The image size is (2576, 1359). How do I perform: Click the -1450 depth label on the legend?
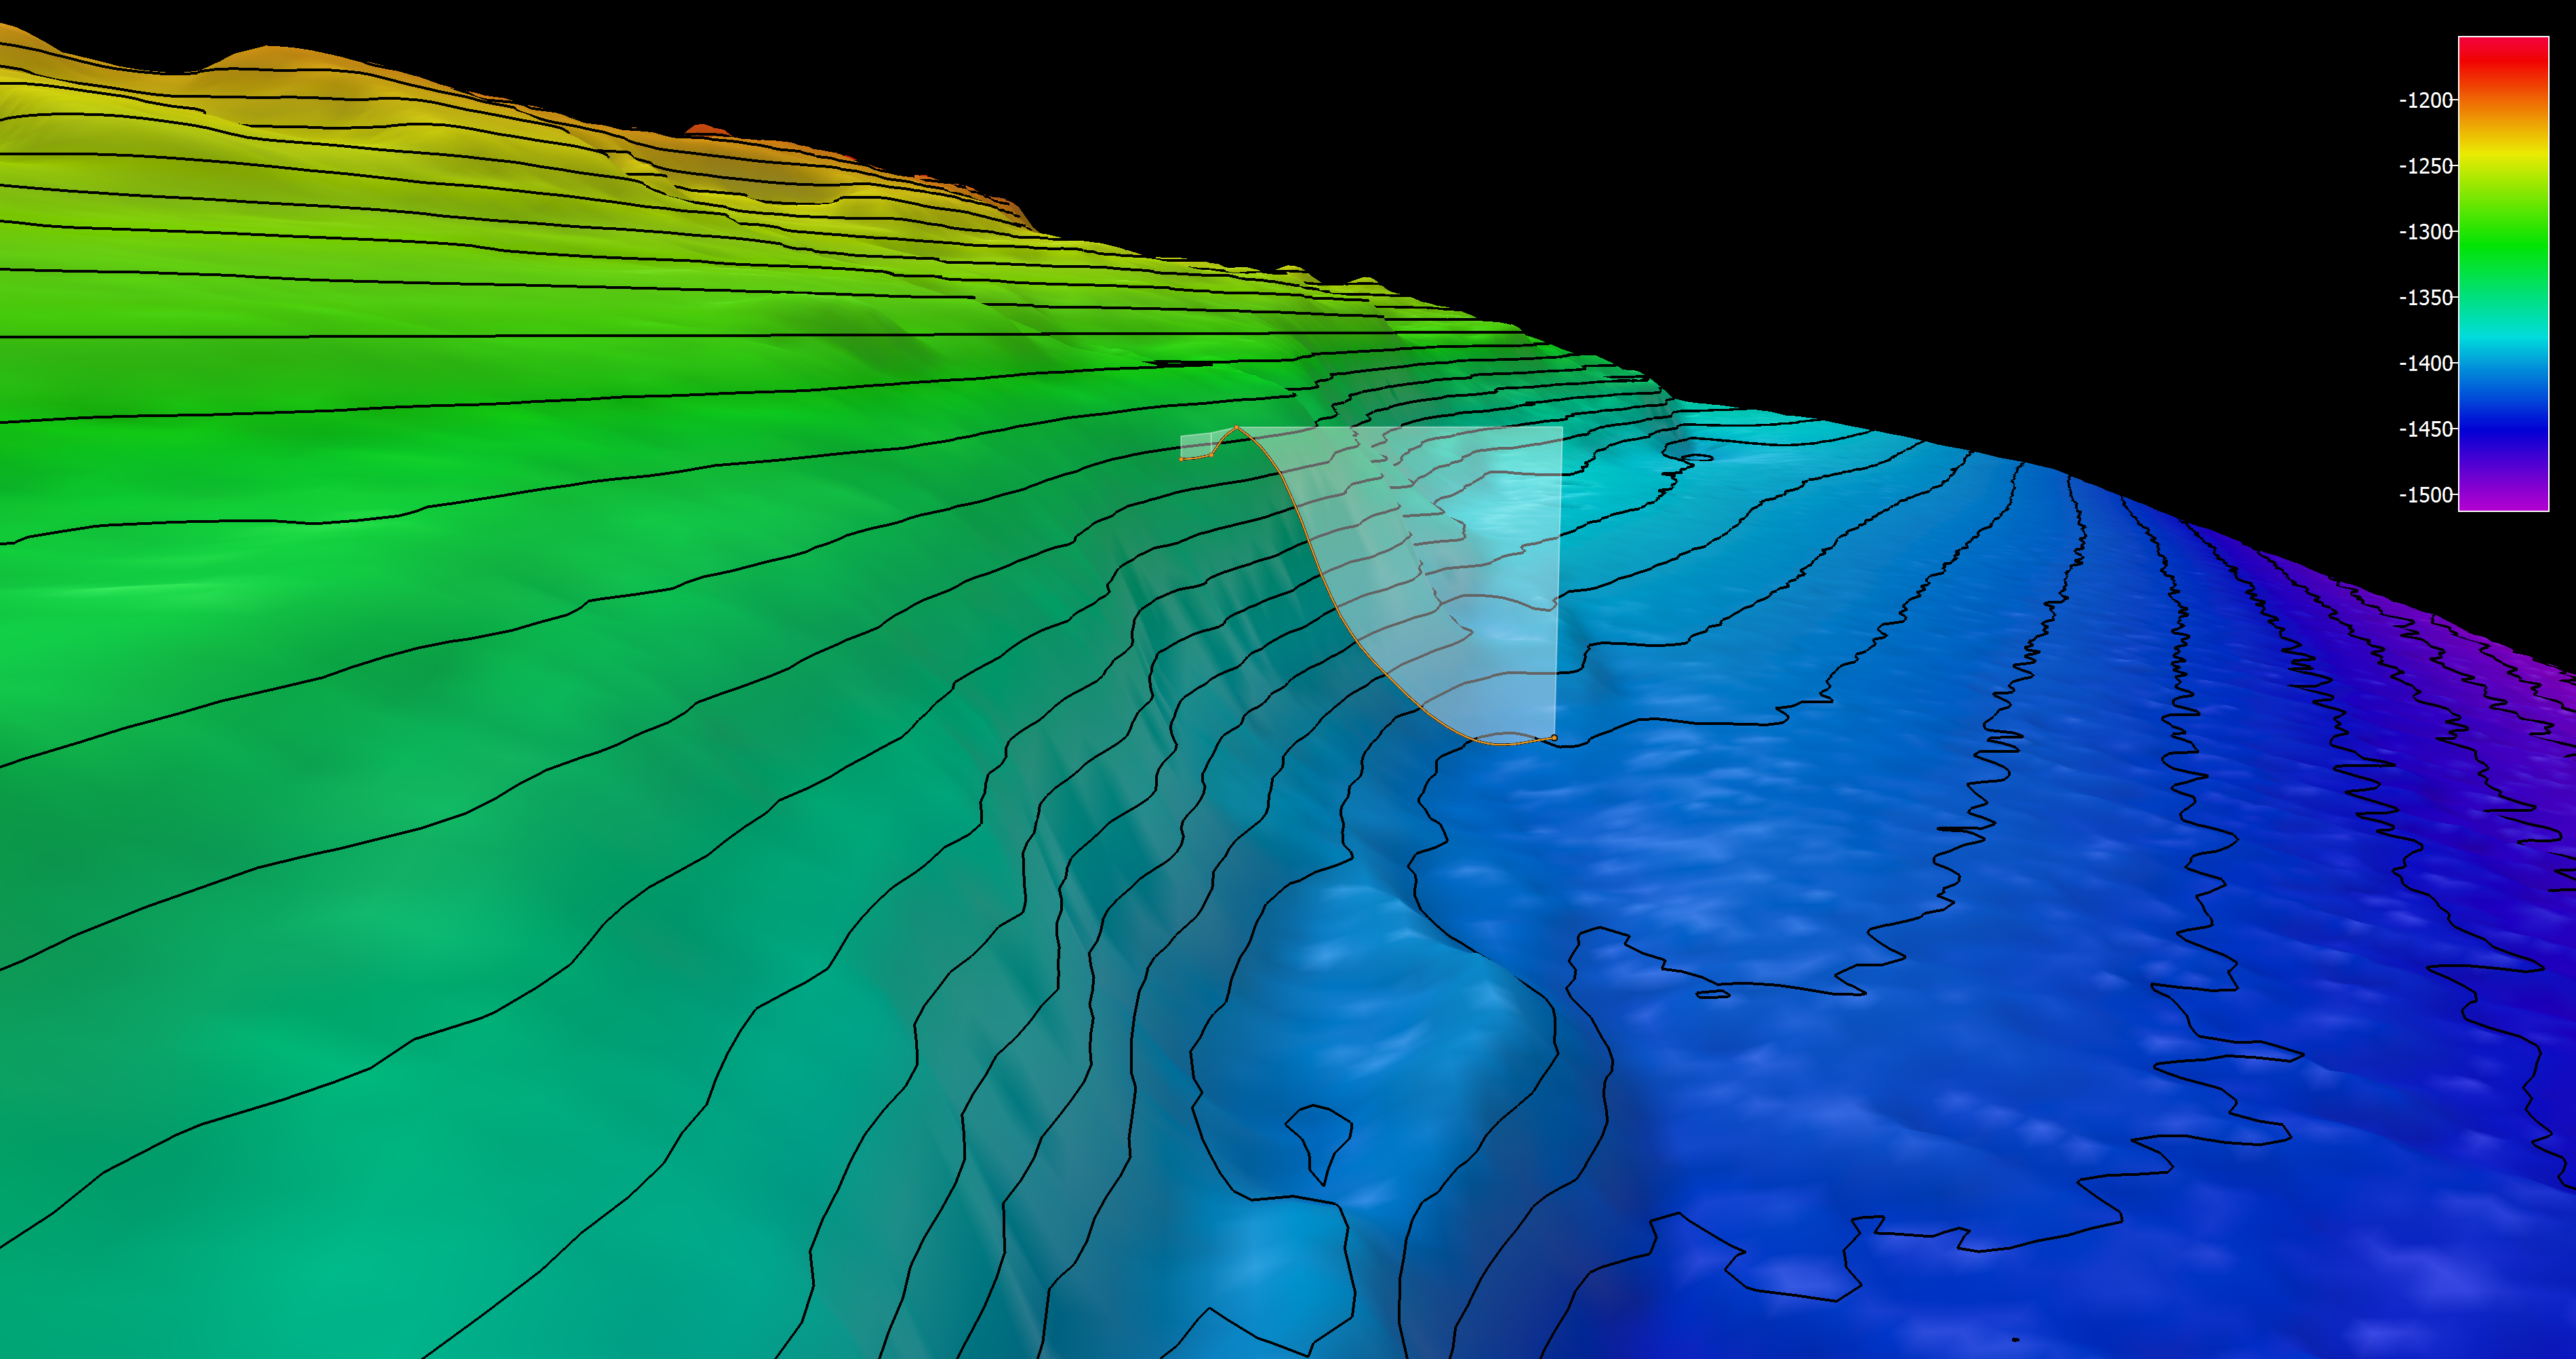pos(2426,429)
